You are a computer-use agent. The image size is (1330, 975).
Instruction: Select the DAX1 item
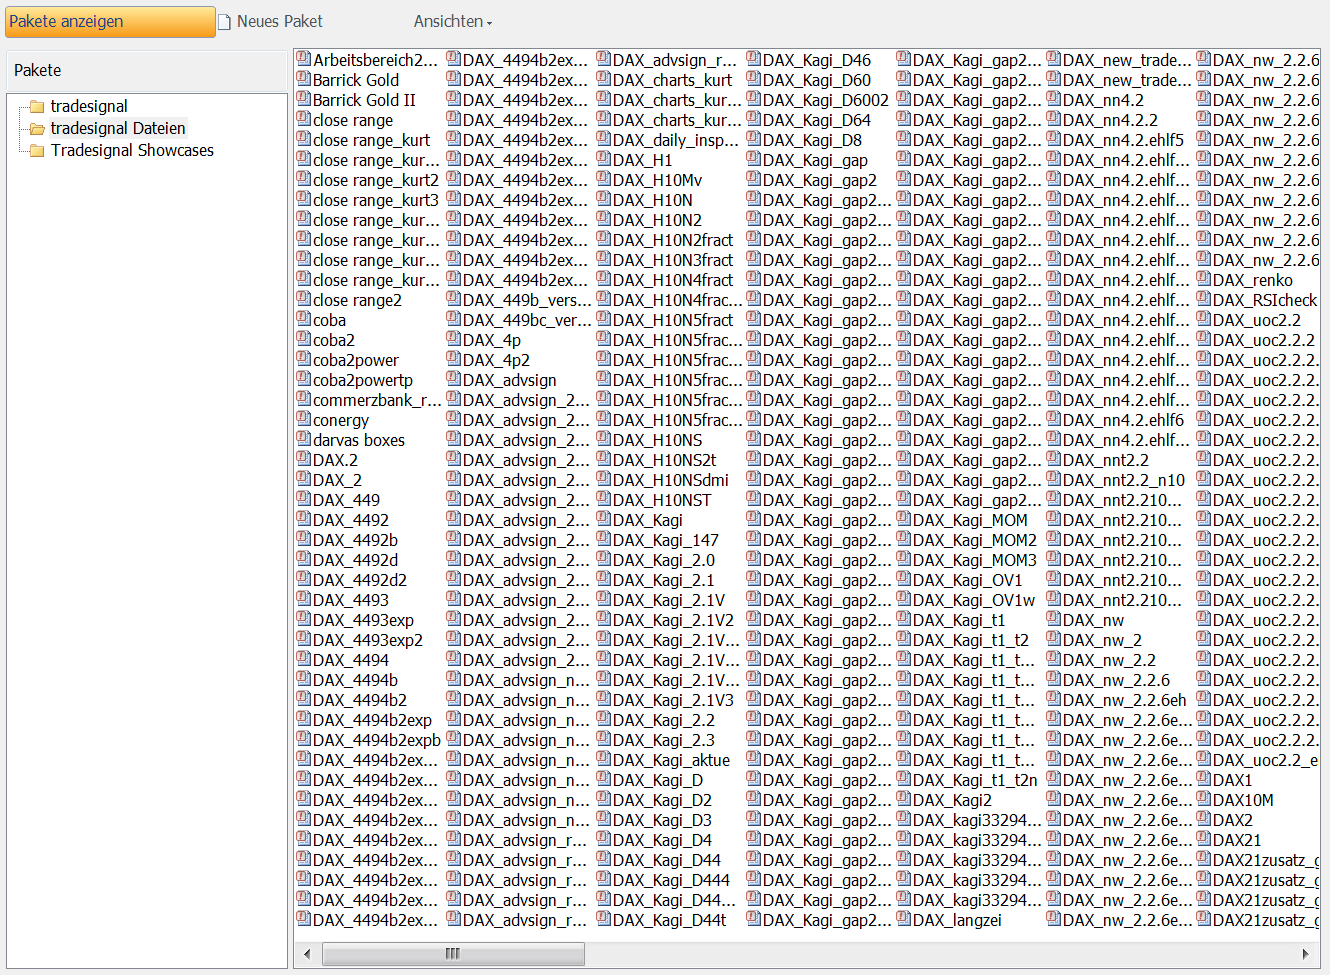point(1233,780)
